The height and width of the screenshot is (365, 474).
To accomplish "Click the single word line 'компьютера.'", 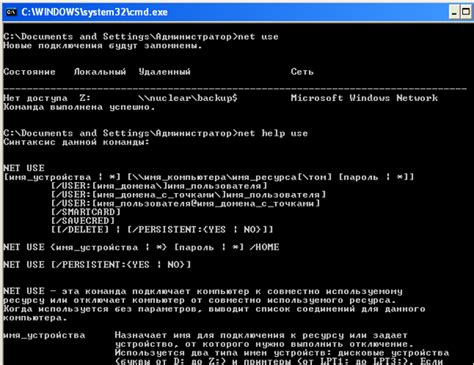I will click(35, 318).
